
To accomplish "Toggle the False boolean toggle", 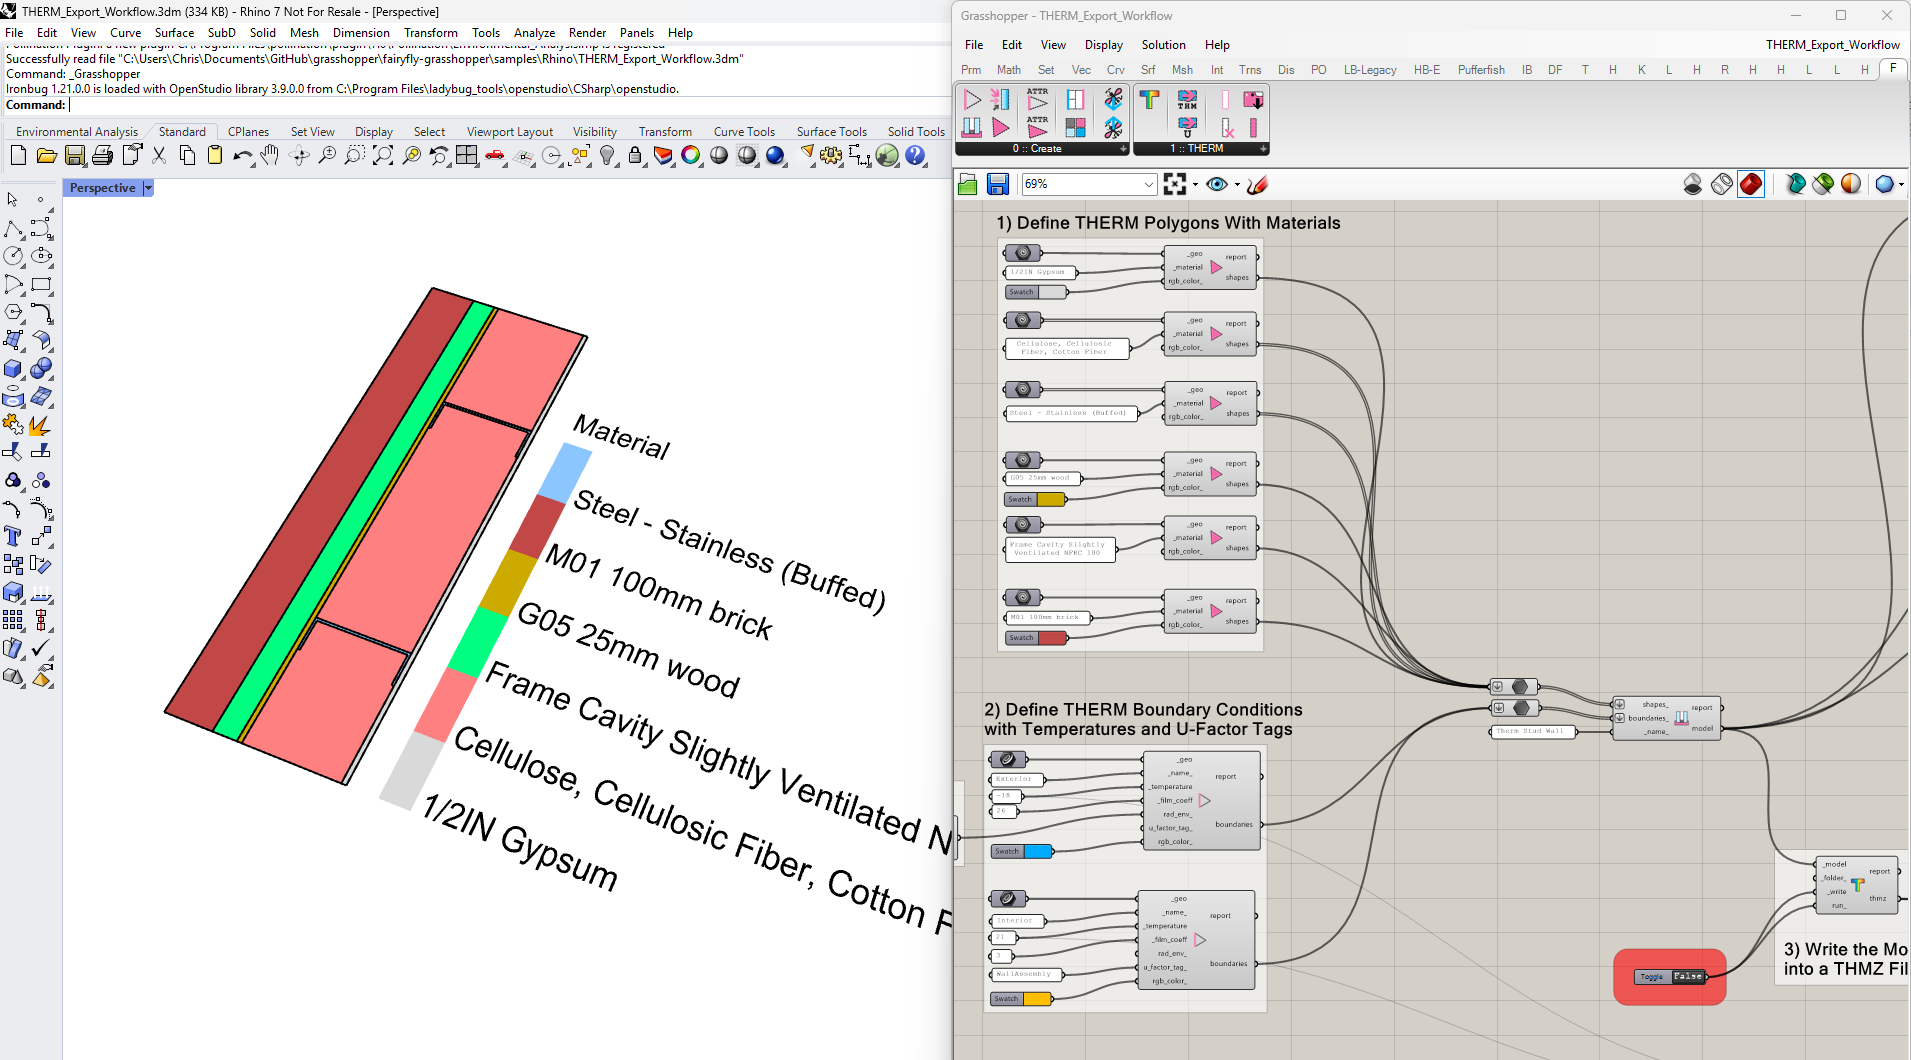I will (x=1687, y=977).
